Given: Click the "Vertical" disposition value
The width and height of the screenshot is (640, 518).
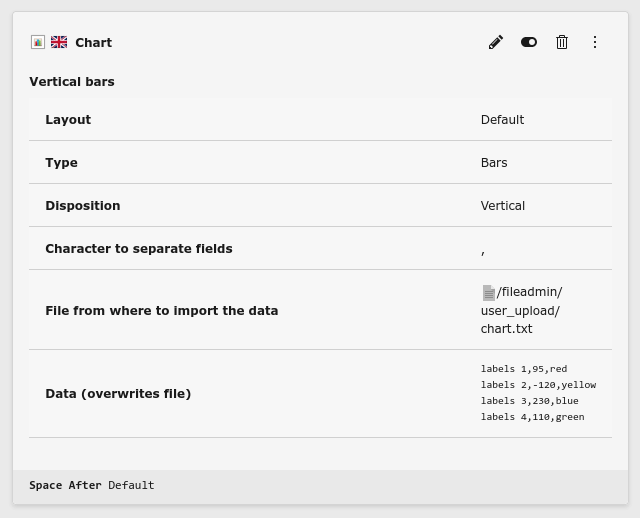Looking at the screenshot, I should (502, 206).
